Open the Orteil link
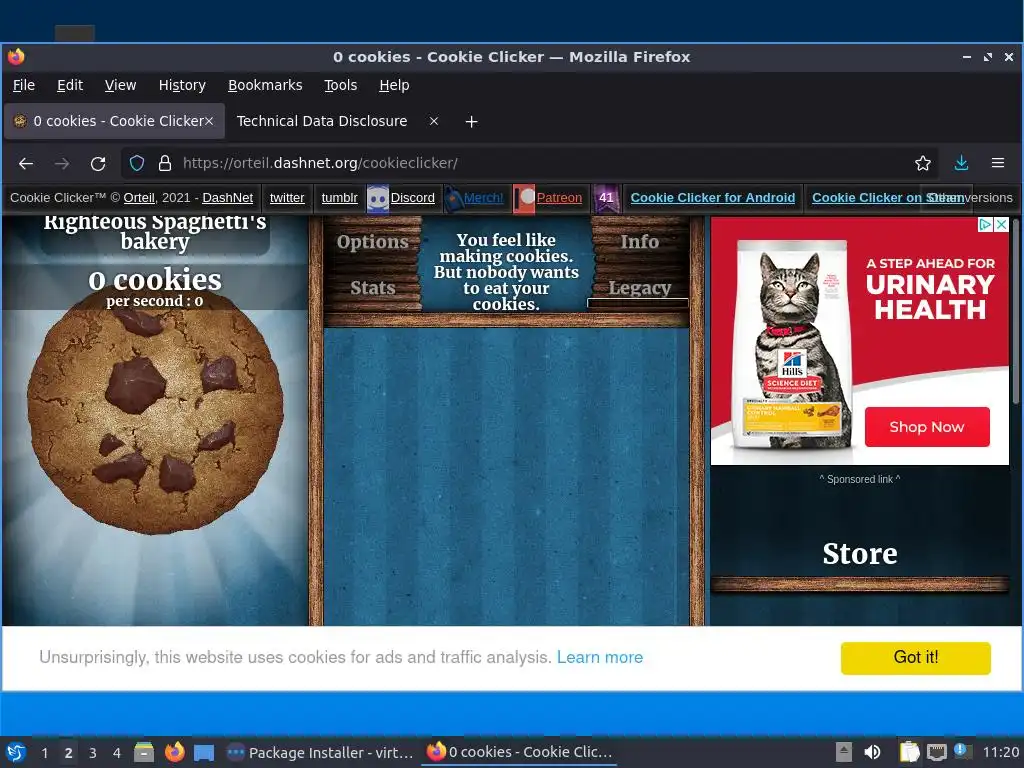Viewport: 1024px width, 768px height. click(139, 198)
